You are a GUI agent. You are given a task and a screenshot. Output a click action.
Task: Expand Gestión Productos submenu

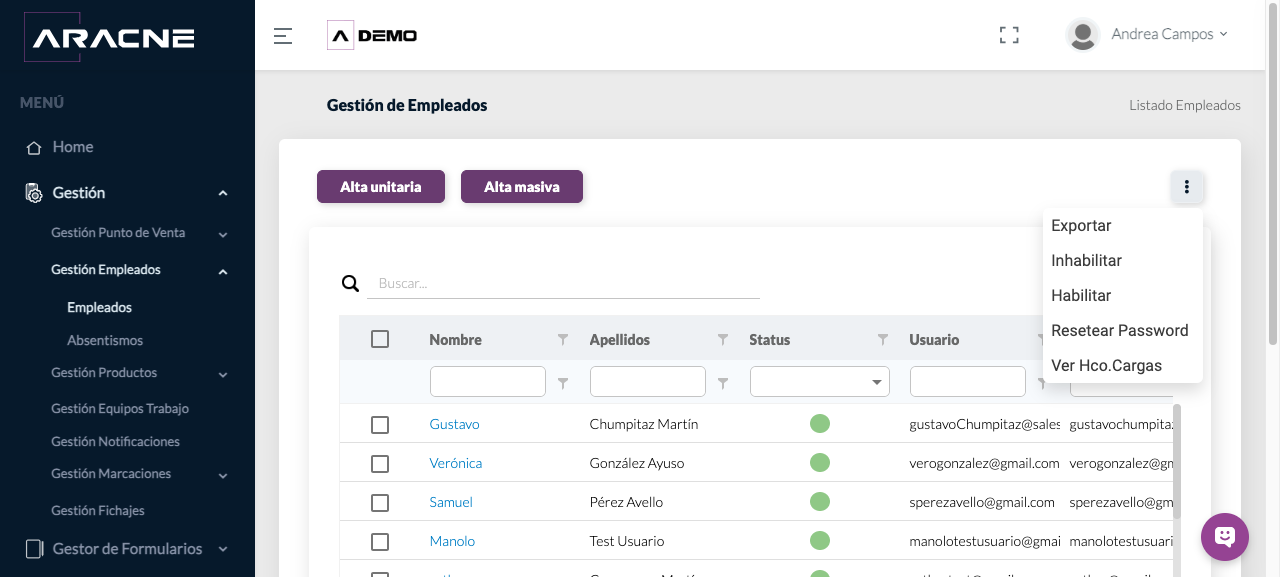coord(223,374)
